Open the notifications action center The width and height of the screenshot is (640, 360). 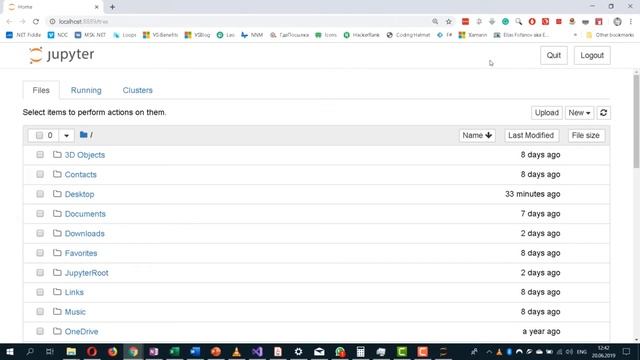click(x=627, y=351)
